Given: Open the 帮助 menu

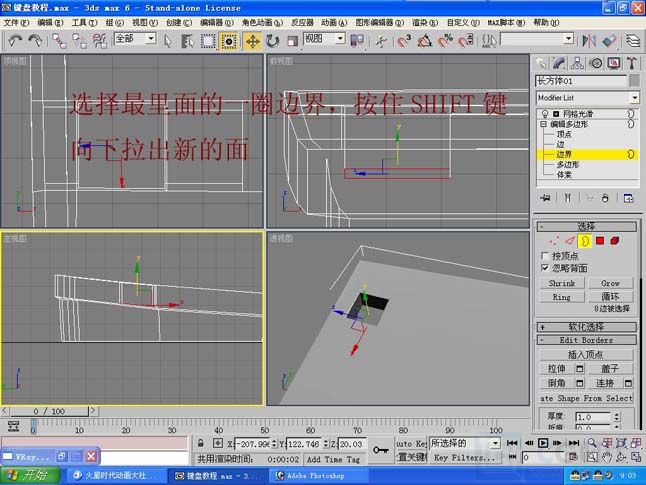Looking at the screenshot, I should pyautogui.click(x=546, y=23).
